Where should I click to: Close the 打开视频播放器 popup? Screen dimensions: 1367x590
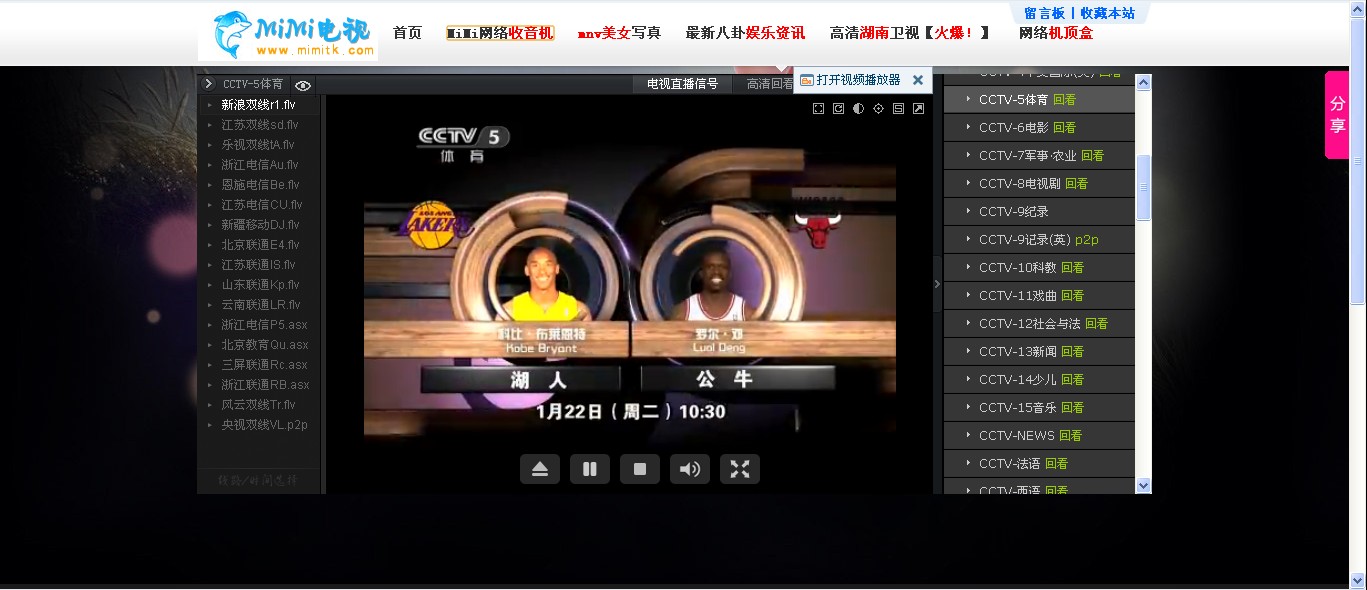(918, 80)
